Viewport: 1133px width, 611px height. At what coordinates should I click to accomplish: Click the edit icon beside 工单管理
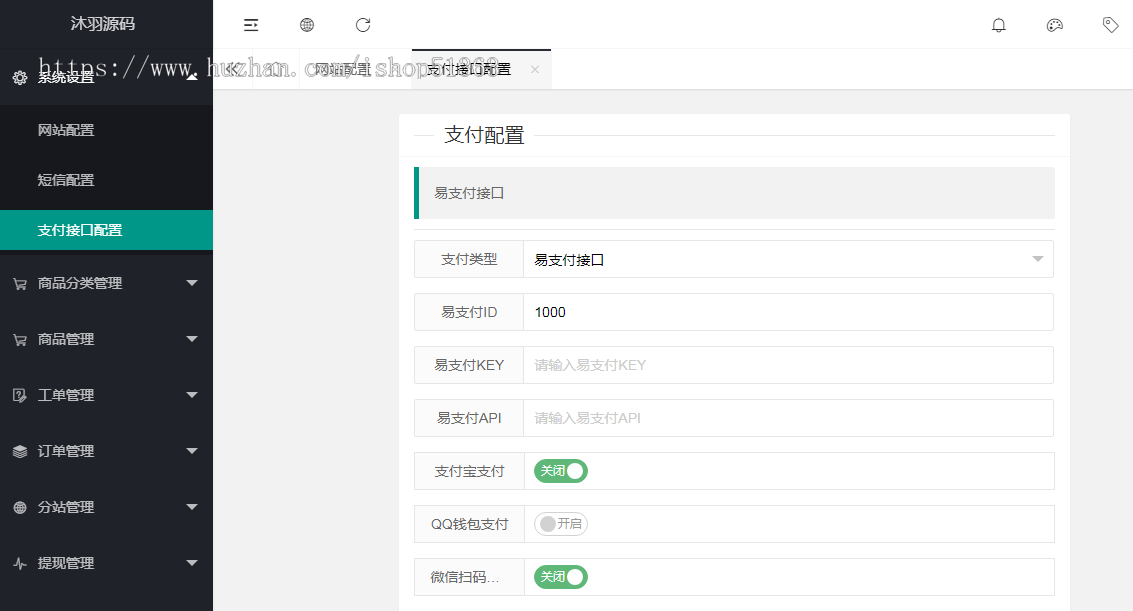20,395
